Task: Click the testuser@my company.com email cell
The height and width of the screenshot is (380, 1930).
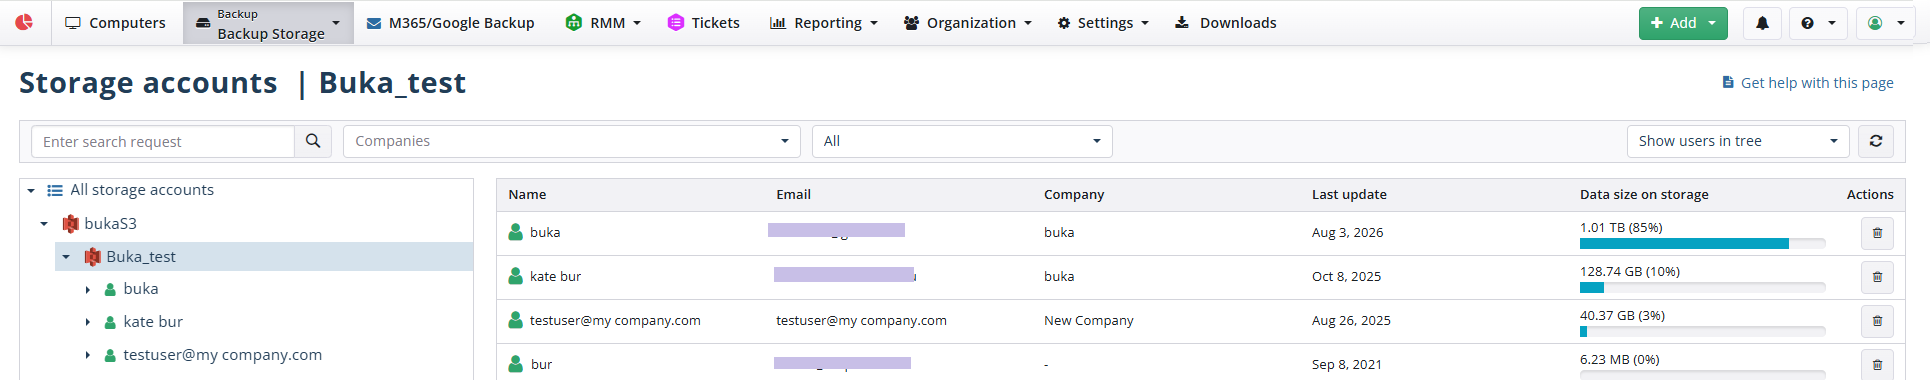Action: click(x=861, y=321)
